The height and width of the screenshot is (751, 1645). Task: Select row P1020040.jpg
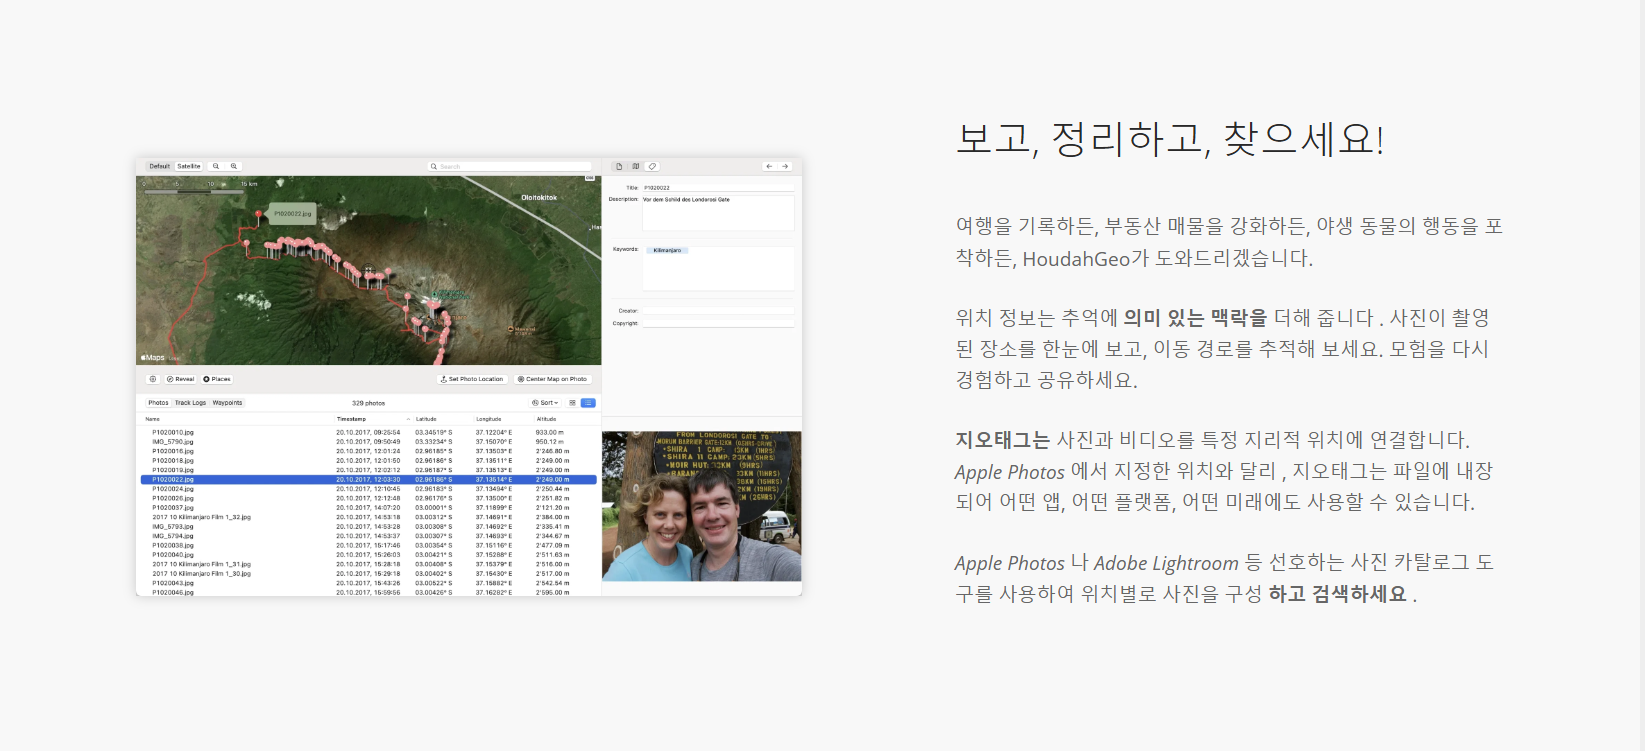click(369, 555)
